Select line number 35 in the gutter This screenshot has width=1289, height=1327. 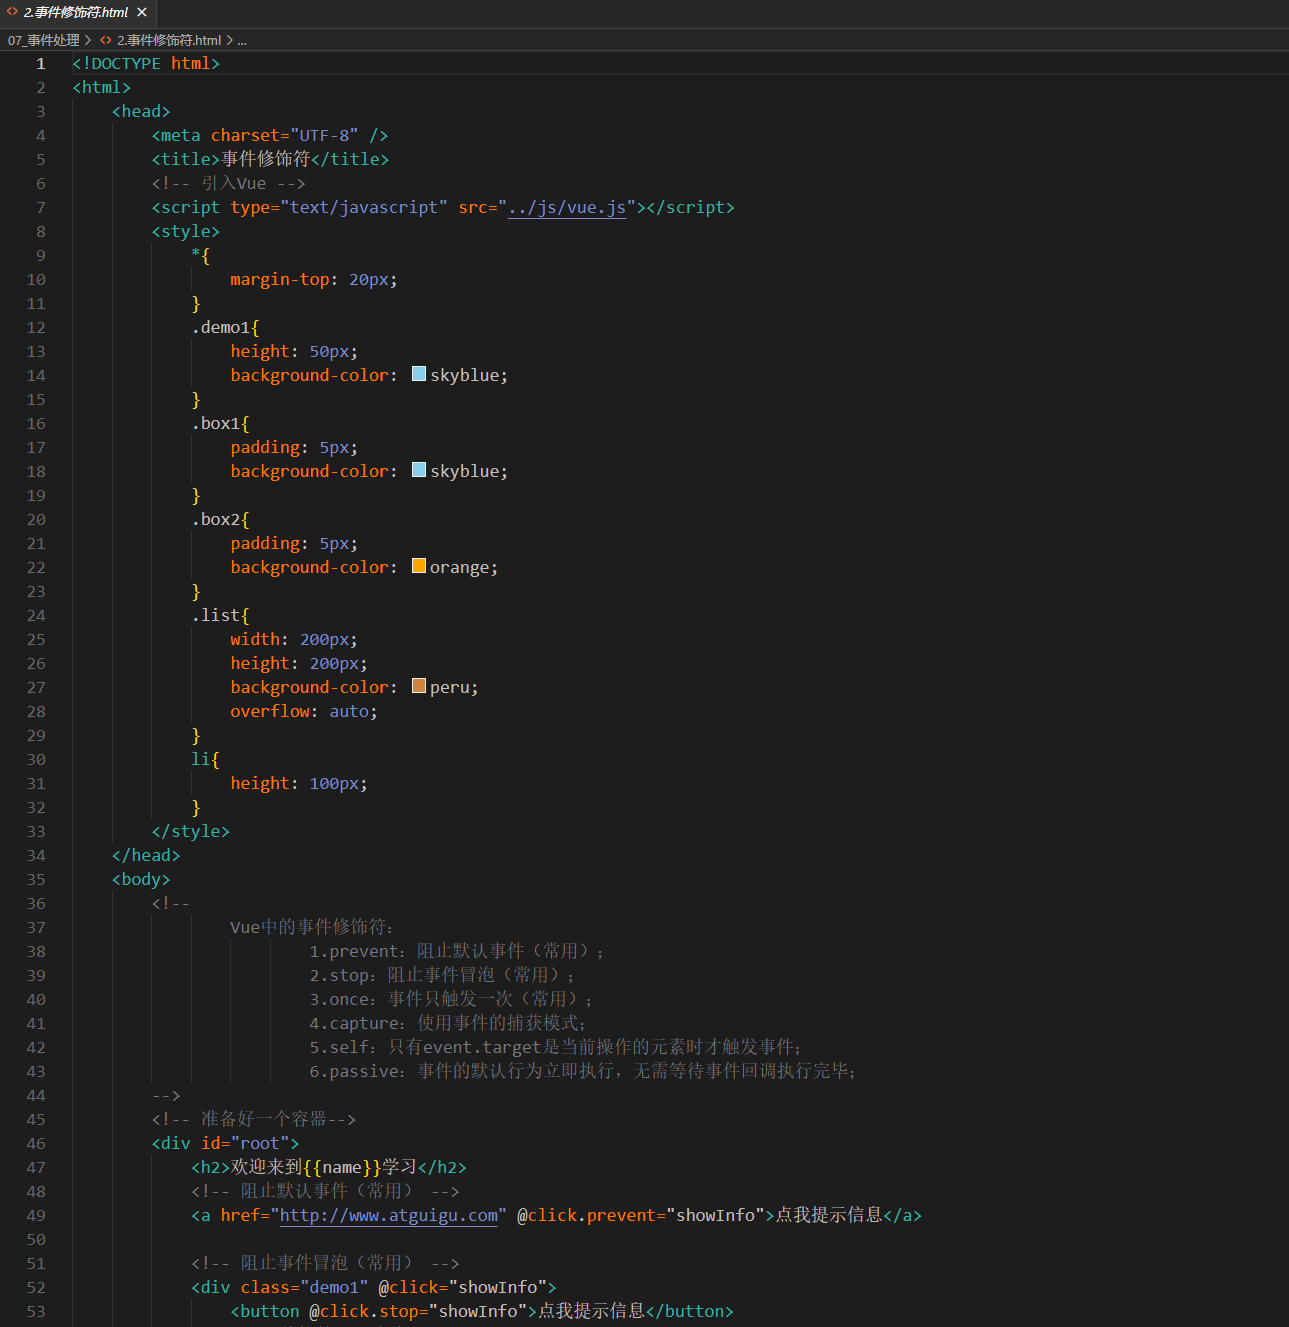(36, 879)
